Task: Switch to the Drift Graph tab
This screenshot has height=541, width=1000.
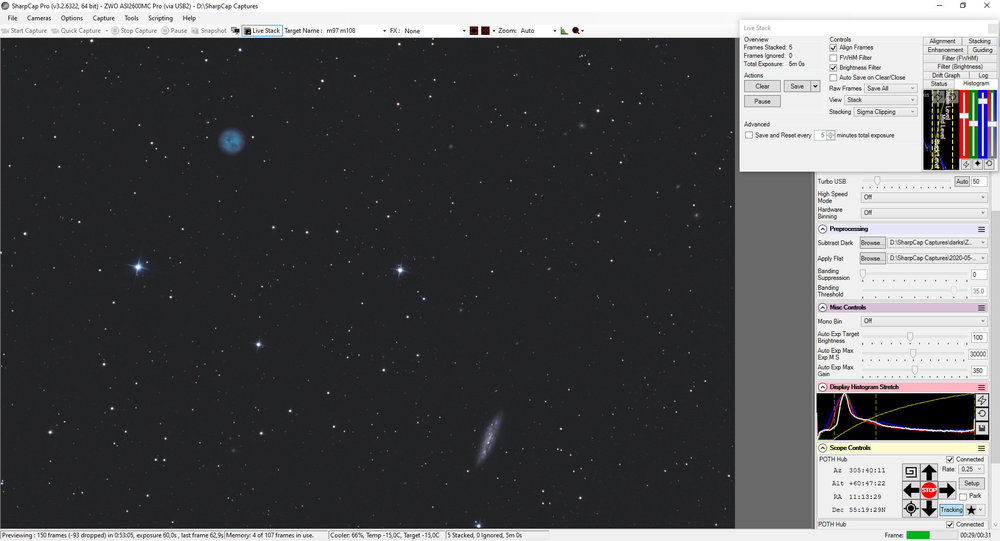Action: pyautogui.click(x=946, y=75)
